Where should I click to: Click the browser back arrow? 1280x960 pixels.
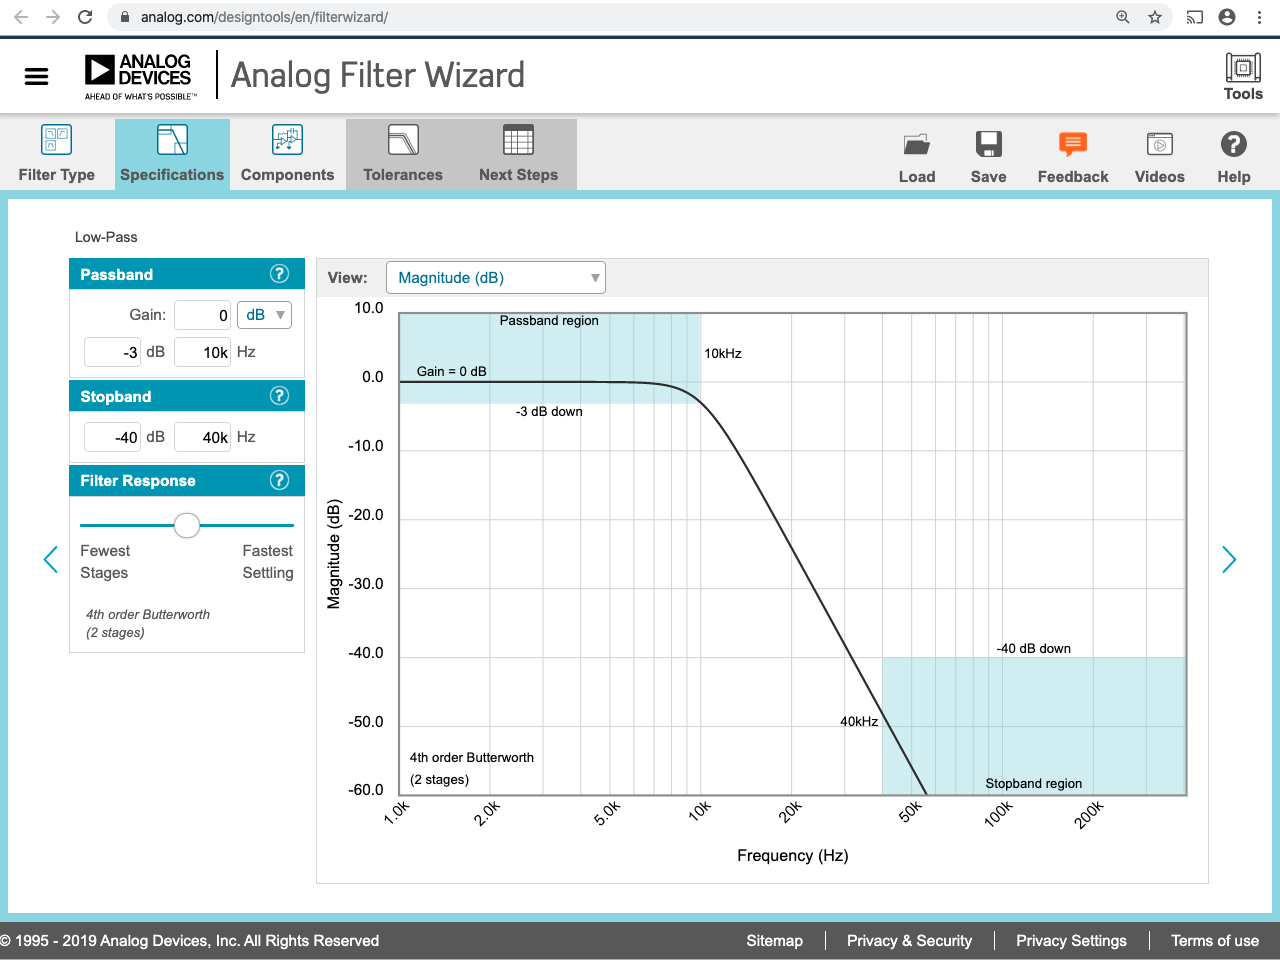tap(21, 17)
